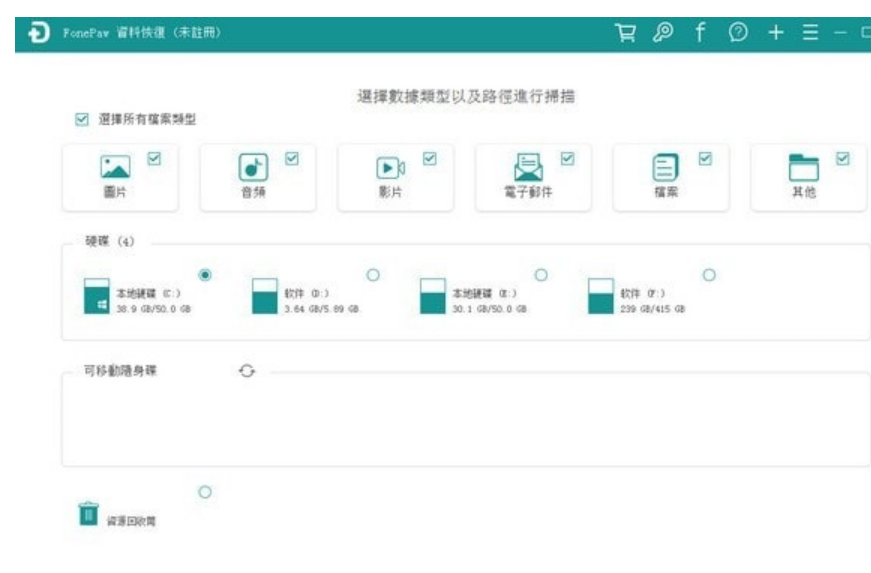Select the 軟件 (D:) drive radio button

pos(373,274)
